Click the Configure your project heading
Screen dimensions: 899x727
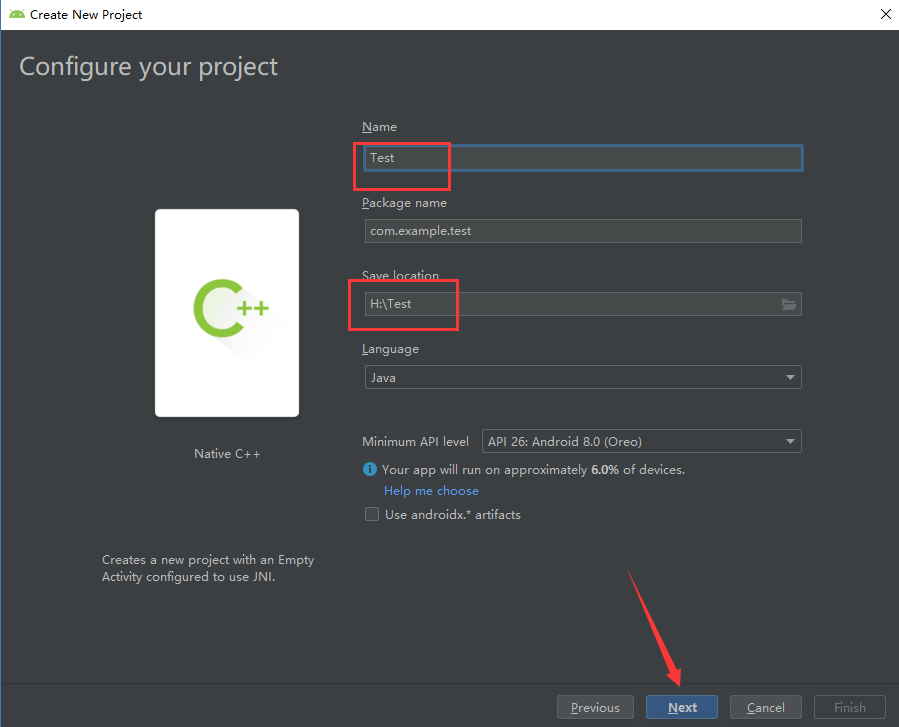148,67
